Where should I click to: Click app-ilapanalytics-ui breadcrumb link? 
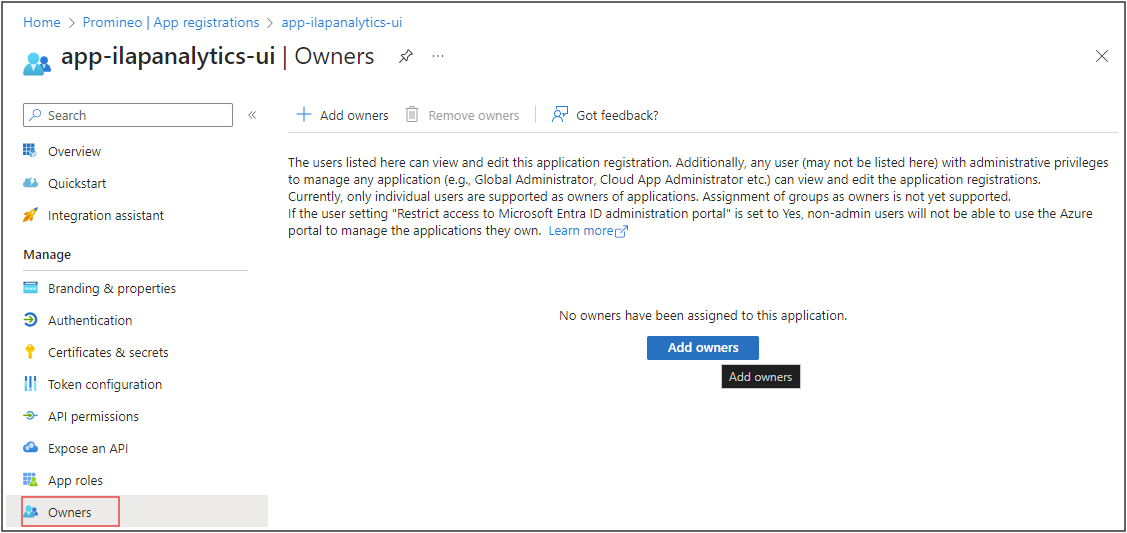pos(341,22)
